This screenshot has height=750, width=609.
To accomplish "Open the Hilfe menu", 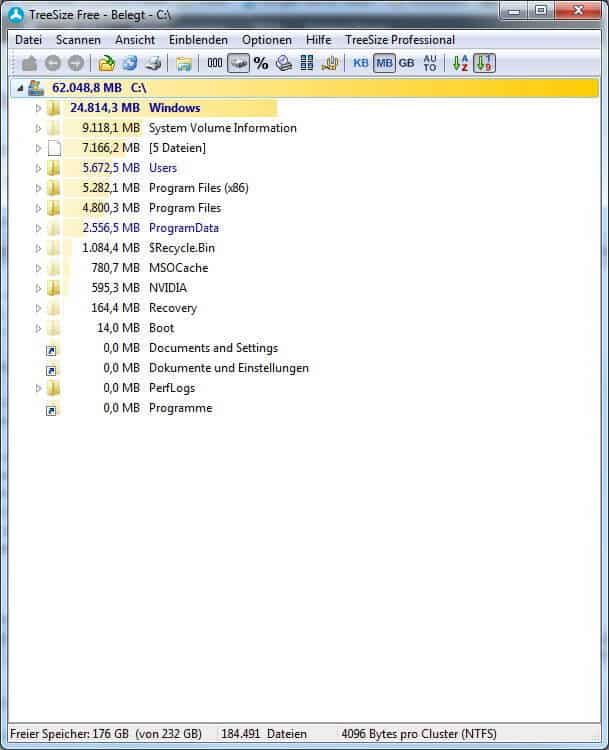I will coord(319,40).
